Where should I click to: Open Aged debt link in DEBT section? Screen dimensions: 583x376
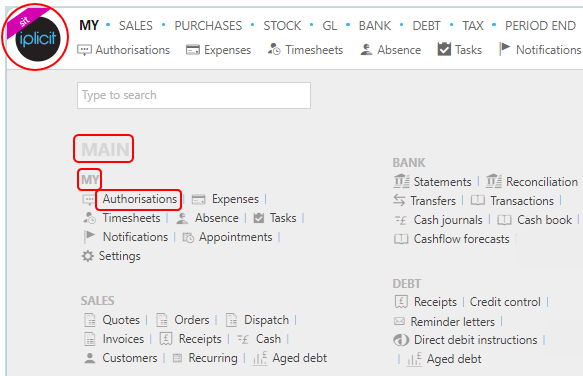(x=454, y=359)
